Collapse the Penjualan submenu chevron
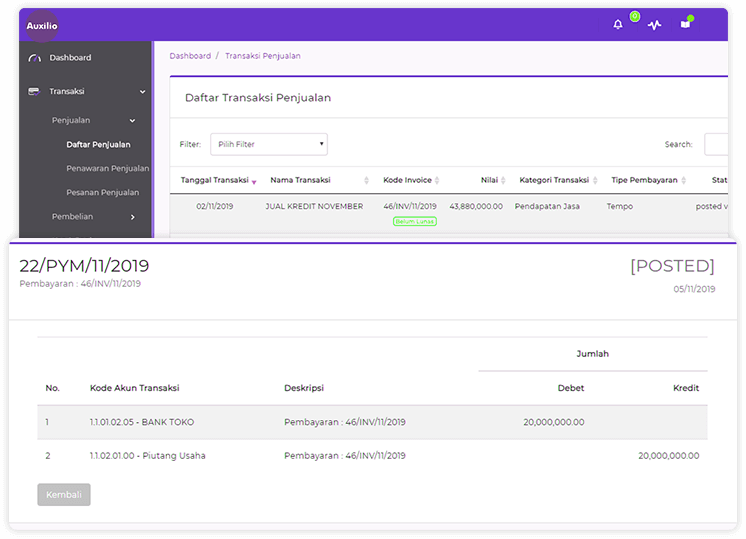Image resolution: width=746 pixels, height=539 pixels. pos(132,121)
